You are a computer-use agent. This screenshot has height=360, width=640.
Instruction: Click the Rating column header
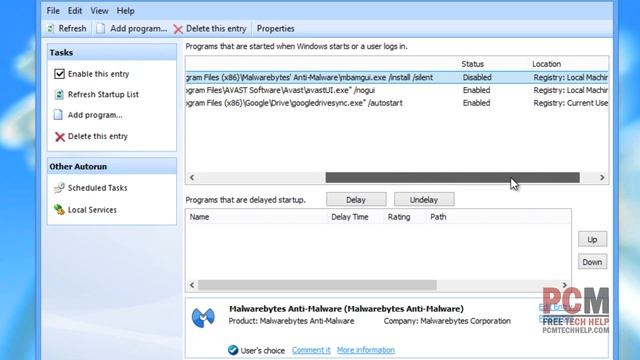pyautogui.click(x=399, y=217)
